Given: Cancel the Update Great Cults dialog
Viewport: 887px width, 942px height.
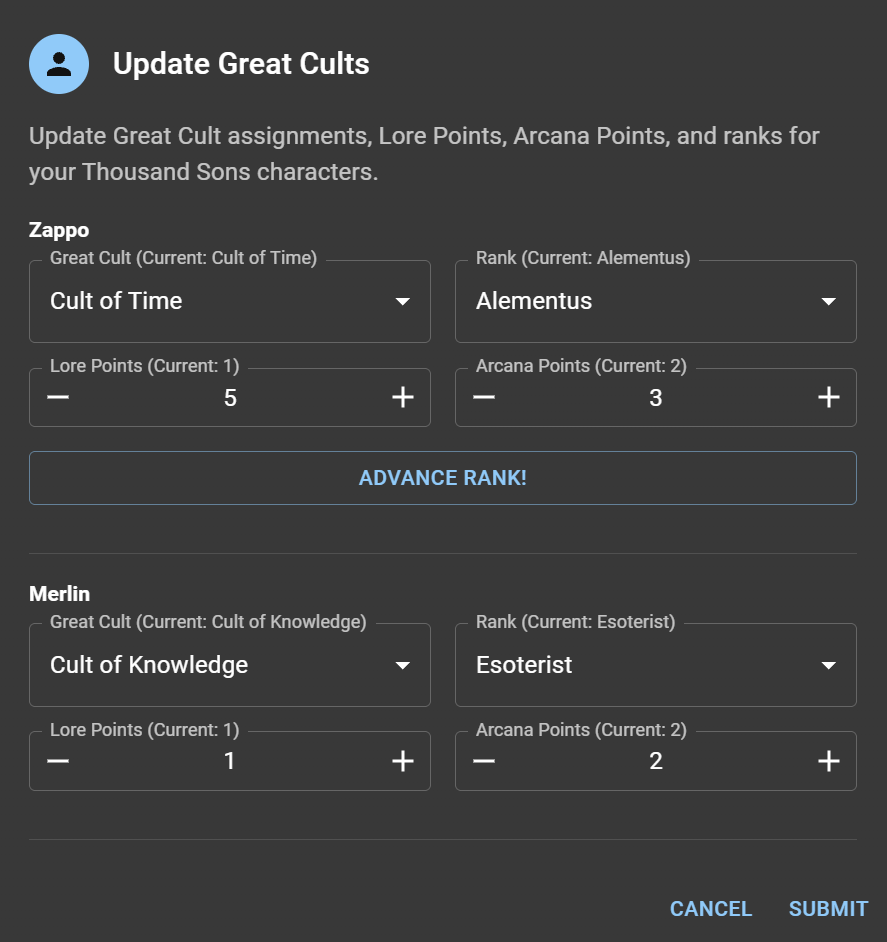Looking at the screenshot, I should (x=711, y=909).
